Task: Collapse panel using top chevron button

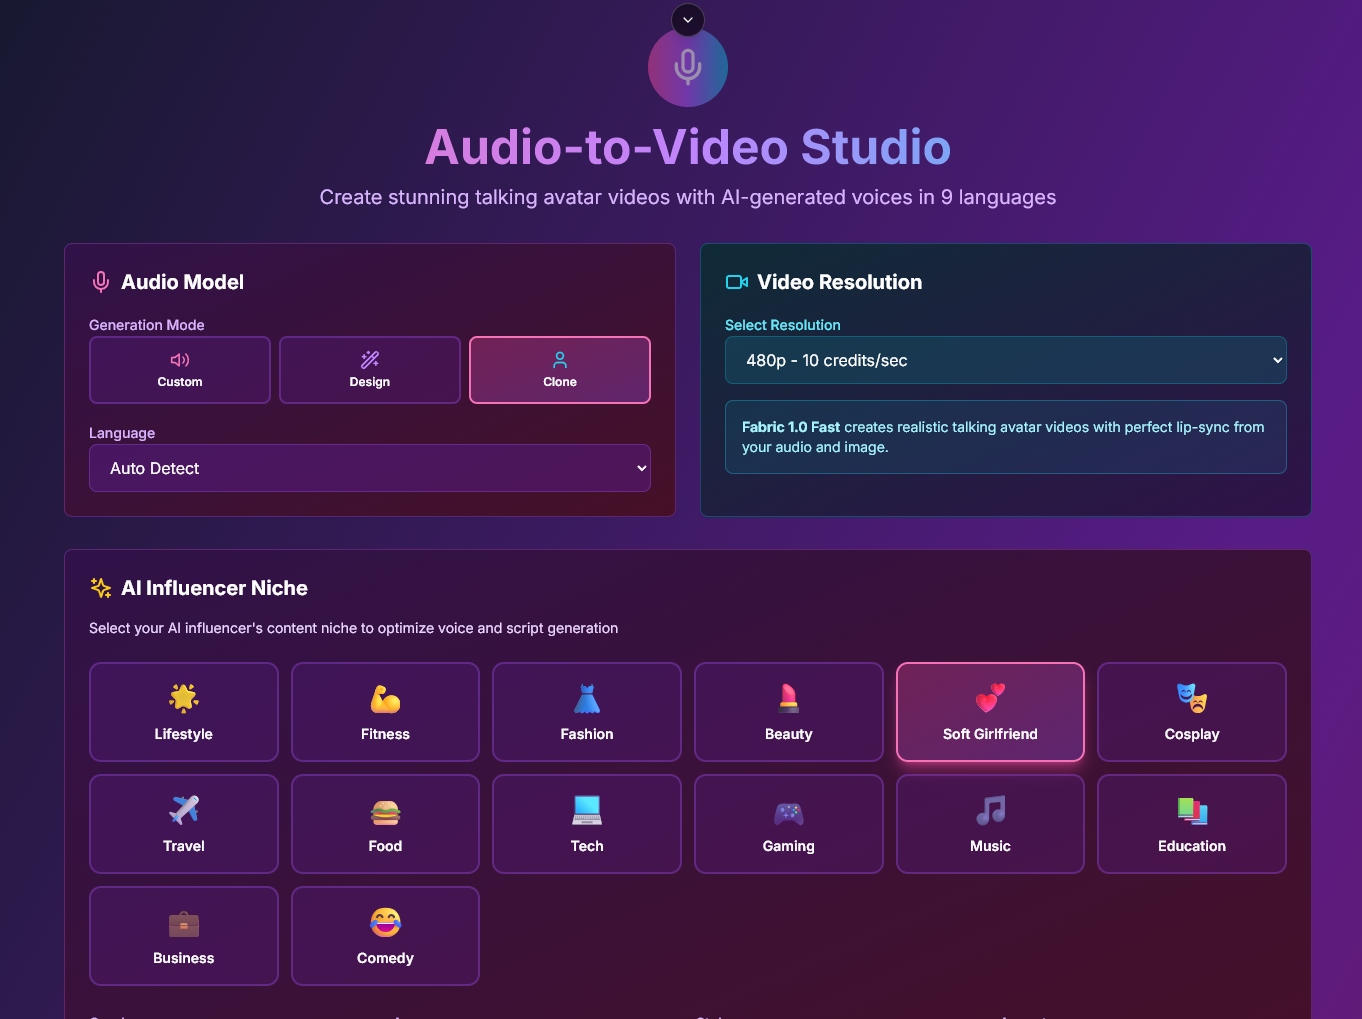Action: coord(687,20)
